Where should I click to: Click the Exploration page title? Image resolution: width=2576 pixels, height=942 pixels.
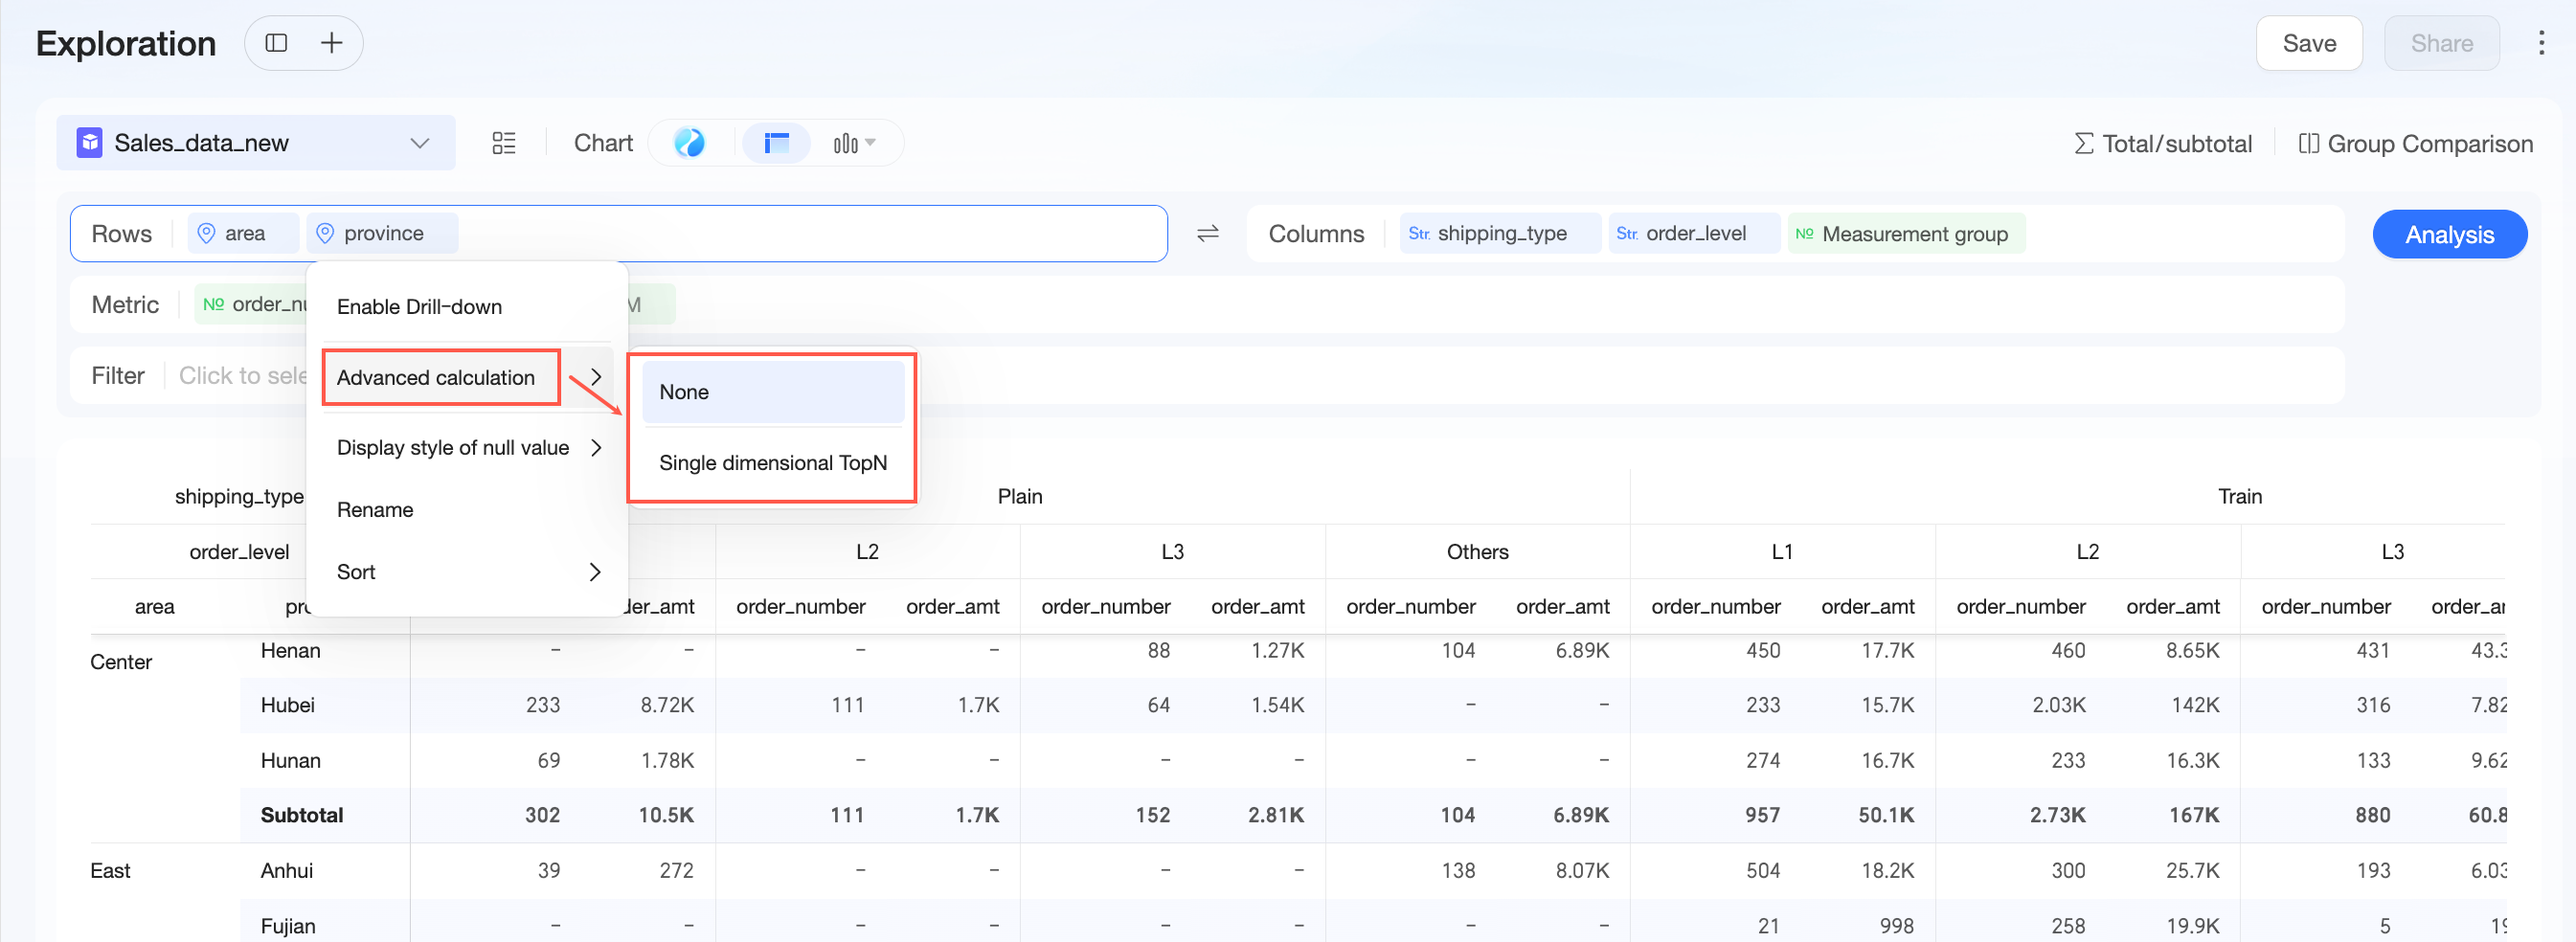coord(126,43)
